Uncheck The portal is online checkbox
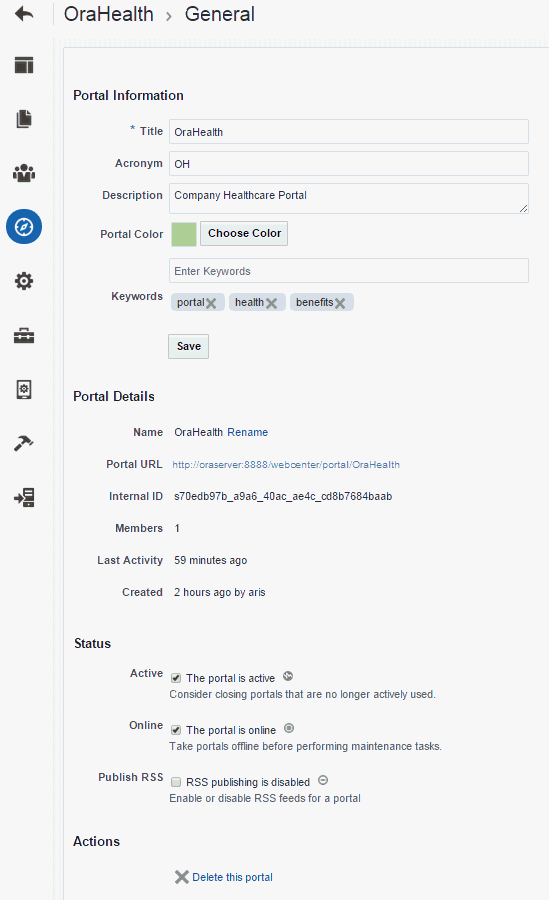The image size is (549, 900). point(176,730)
